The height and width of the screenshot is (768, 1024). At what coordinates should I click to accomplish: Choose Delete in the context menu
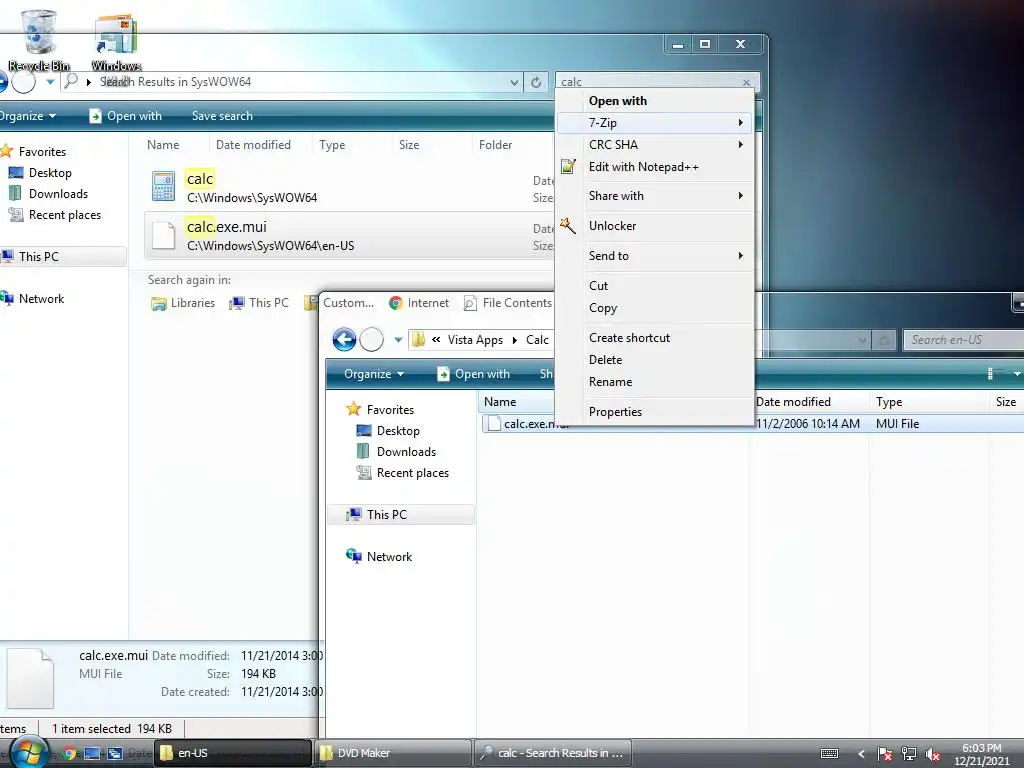coord(654,360)
